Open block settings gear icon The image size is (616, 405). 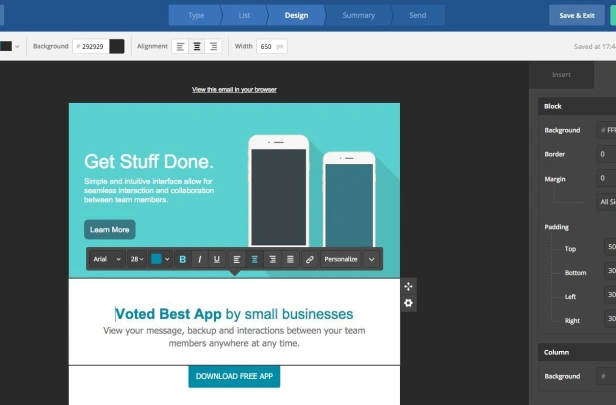409,303
